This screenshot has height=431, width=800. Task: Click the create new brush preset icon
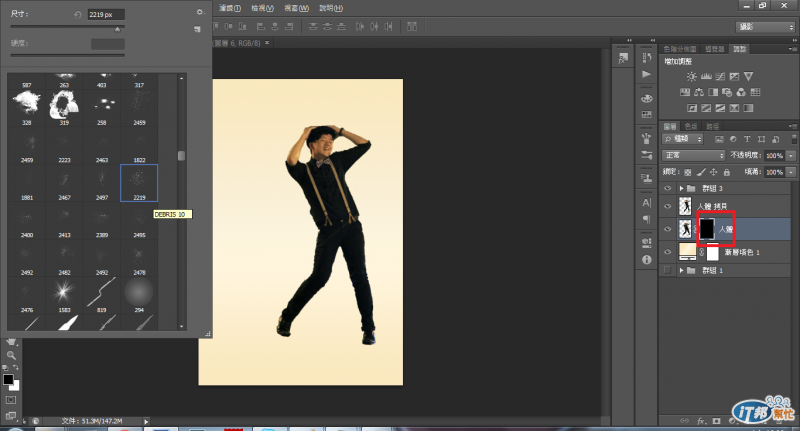click(x=199, y=30)
